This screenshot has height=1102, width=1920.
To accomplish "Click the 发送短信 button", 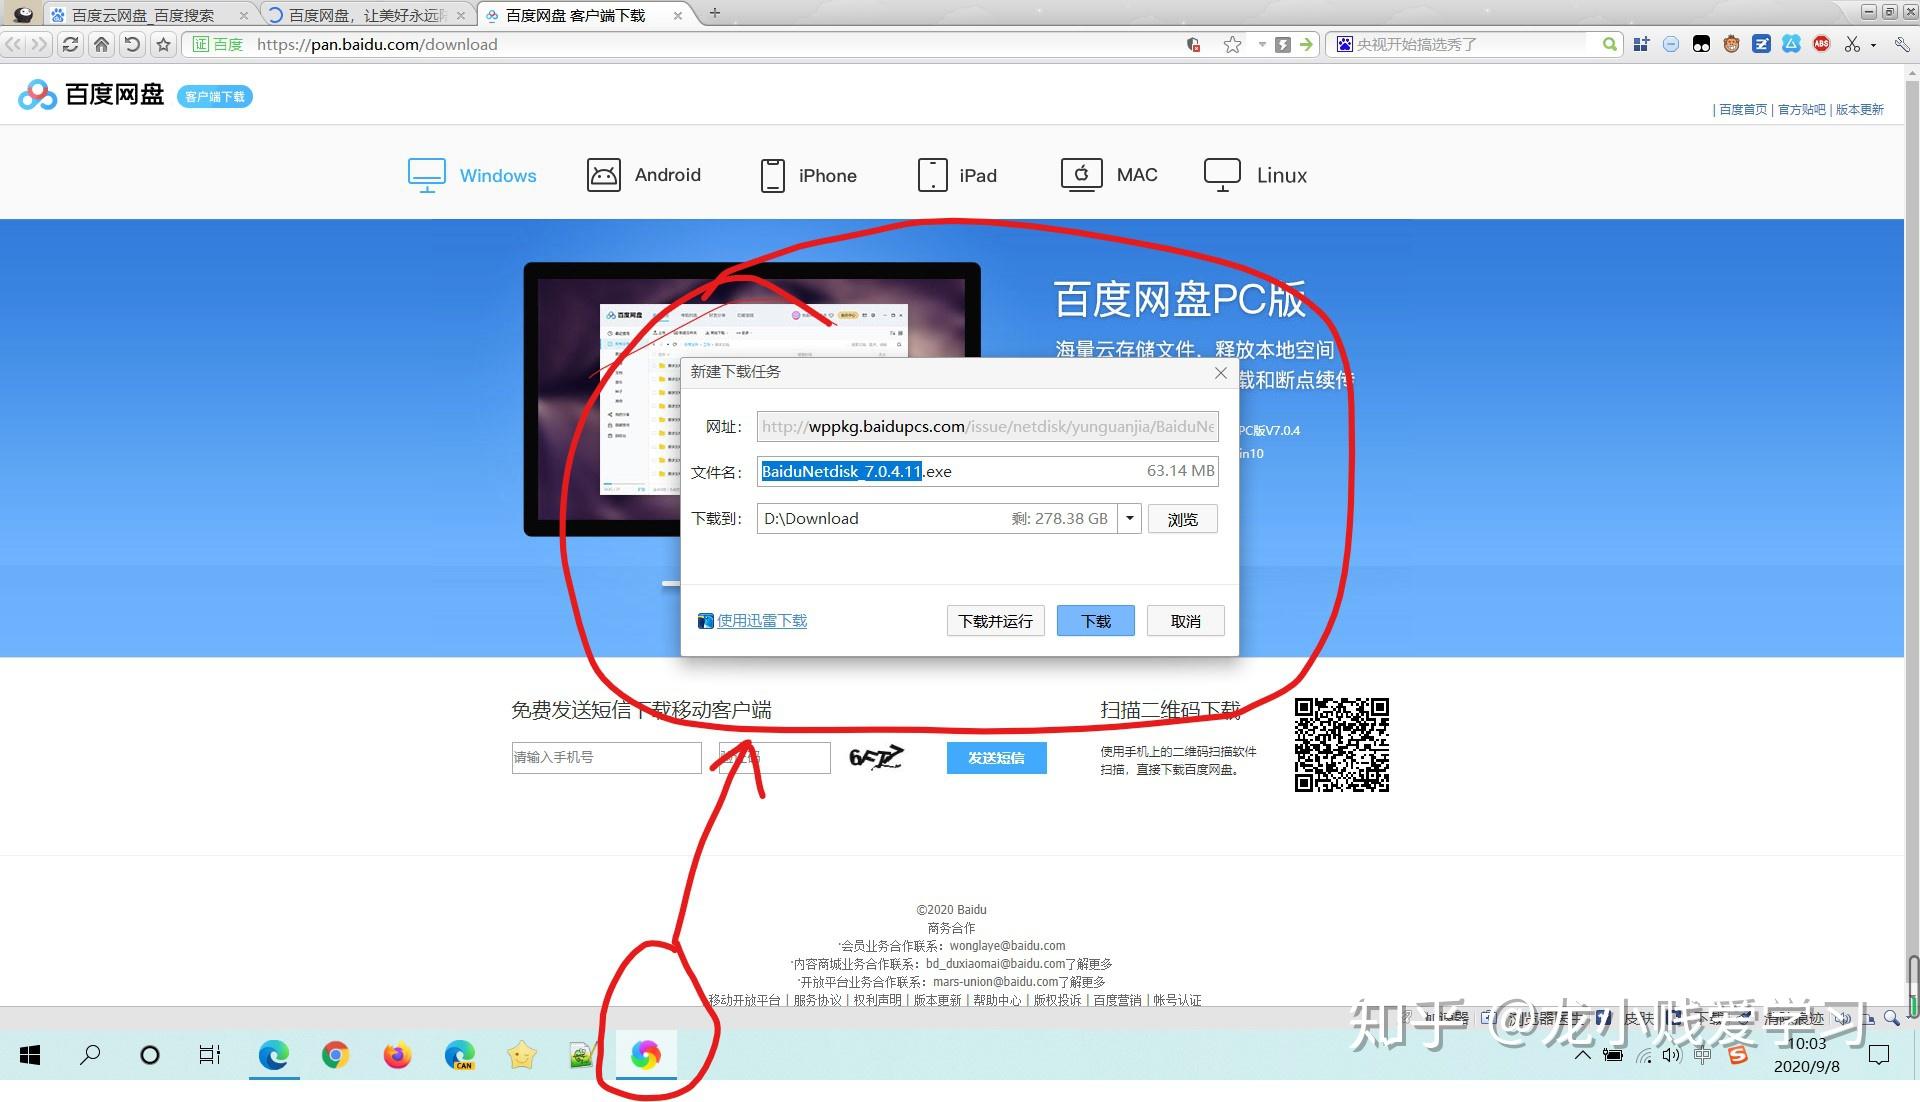I will pos(996,758).
